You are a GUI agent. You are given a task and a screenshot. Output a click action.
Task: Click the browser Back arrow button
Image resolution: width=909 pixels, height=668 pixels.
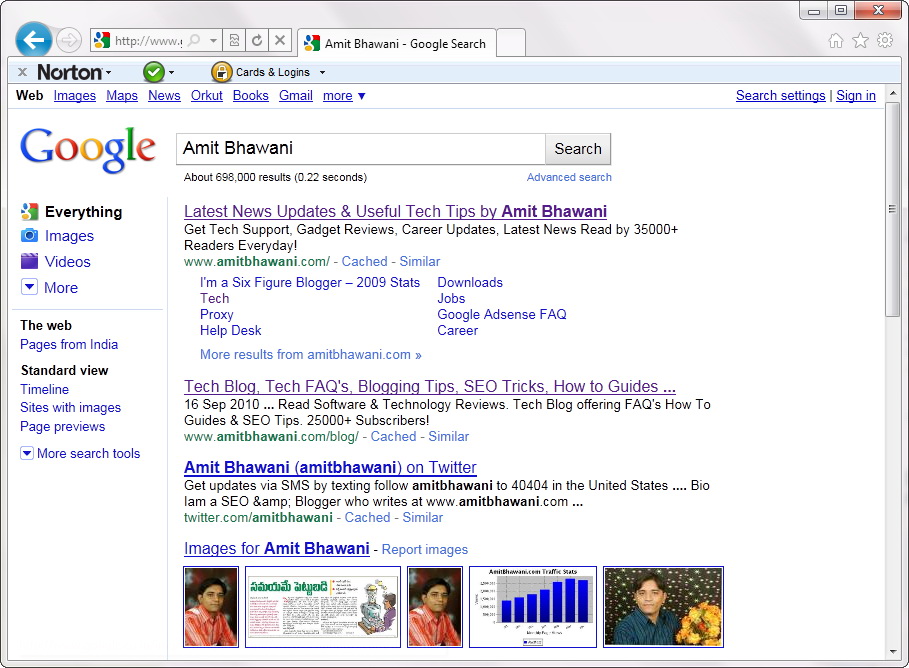[x=34, y=40]
